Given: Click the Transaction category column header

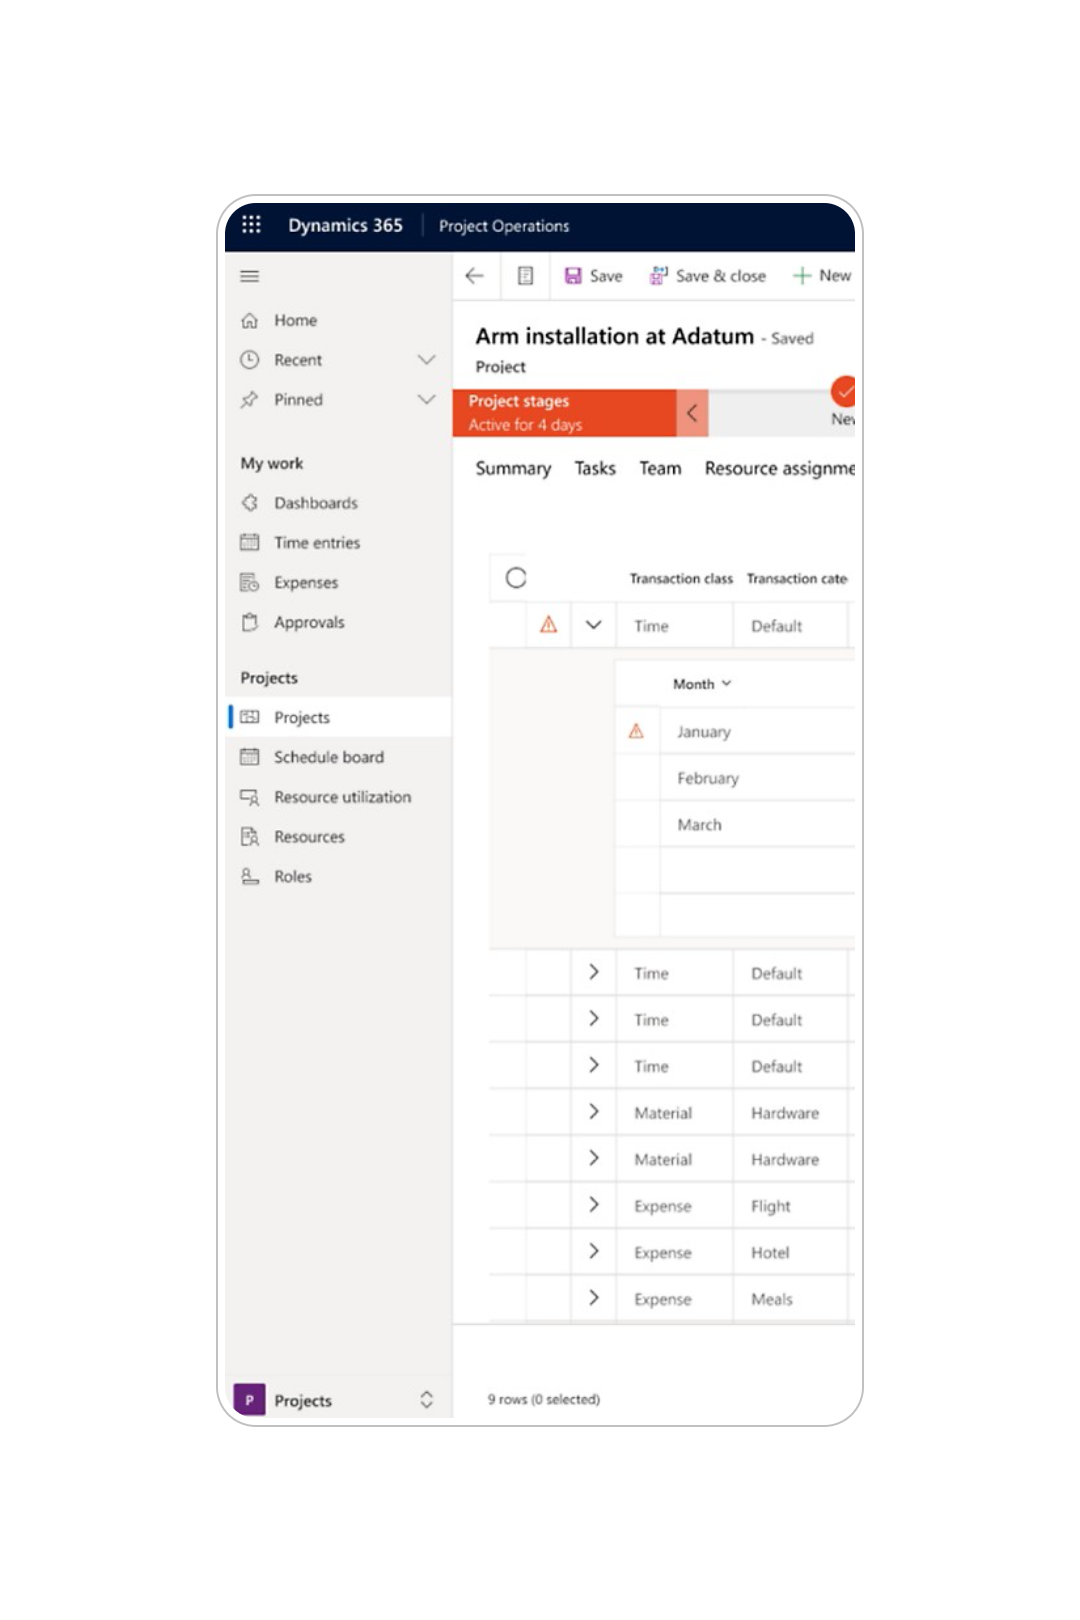Looking at the screenshot, I should click(797, 579).
